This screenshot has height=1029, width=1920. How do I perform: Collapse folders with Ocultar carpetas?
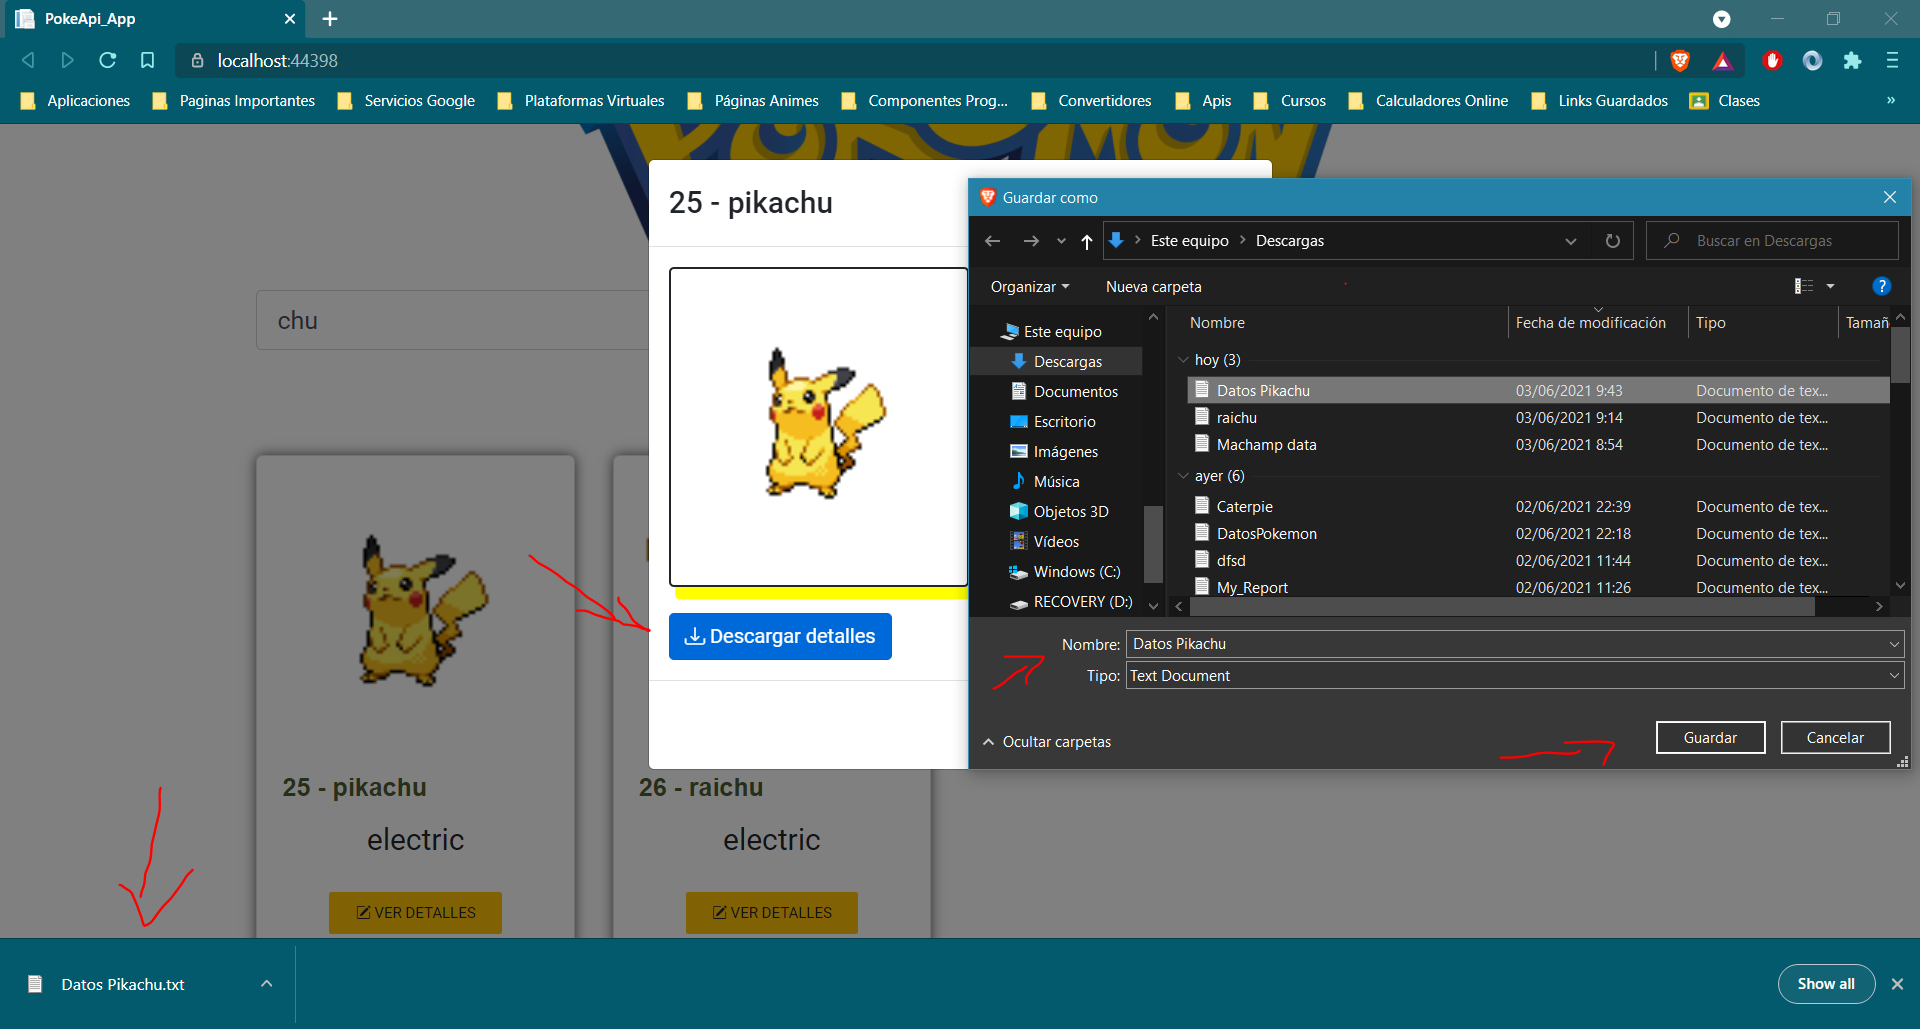[1046, 741]
